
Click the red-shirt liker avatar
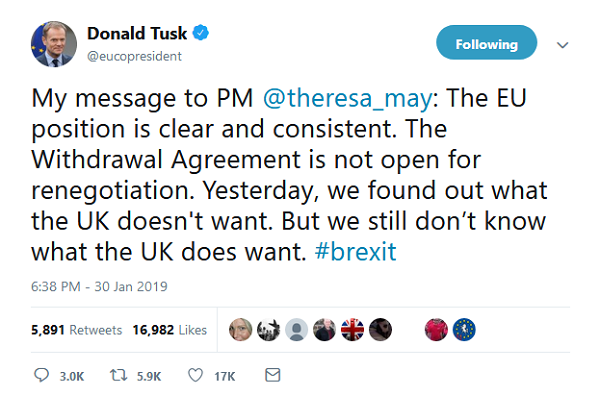[436, 329]
